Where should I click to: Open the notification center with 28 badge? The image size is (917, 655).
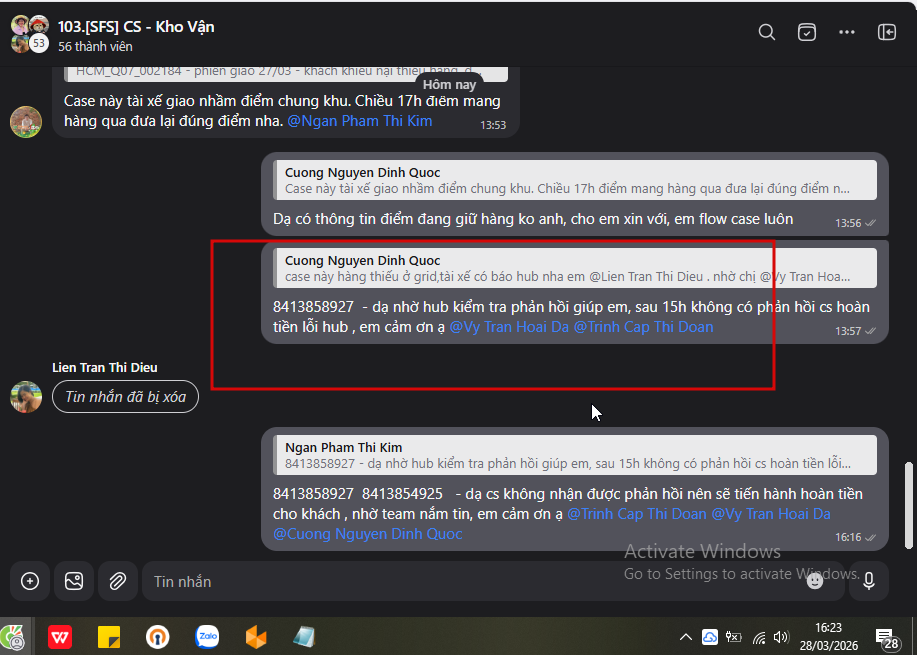[887, 639]
